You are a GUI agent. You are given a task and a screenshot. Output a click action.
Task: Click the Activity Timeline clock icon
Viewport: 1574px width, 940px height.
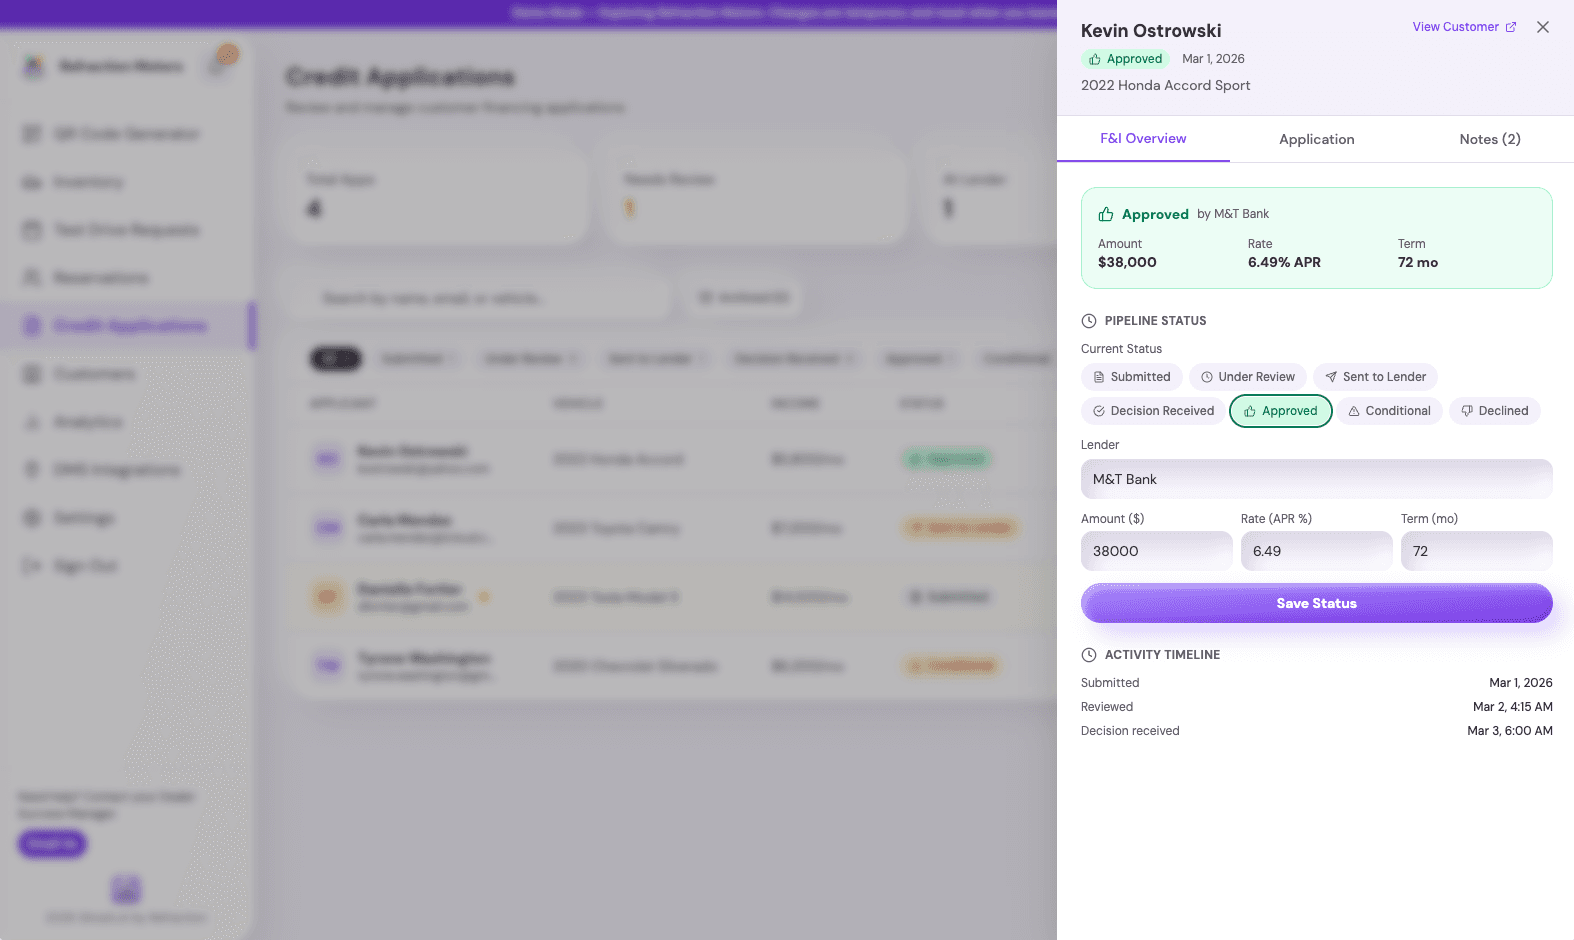1089,655
